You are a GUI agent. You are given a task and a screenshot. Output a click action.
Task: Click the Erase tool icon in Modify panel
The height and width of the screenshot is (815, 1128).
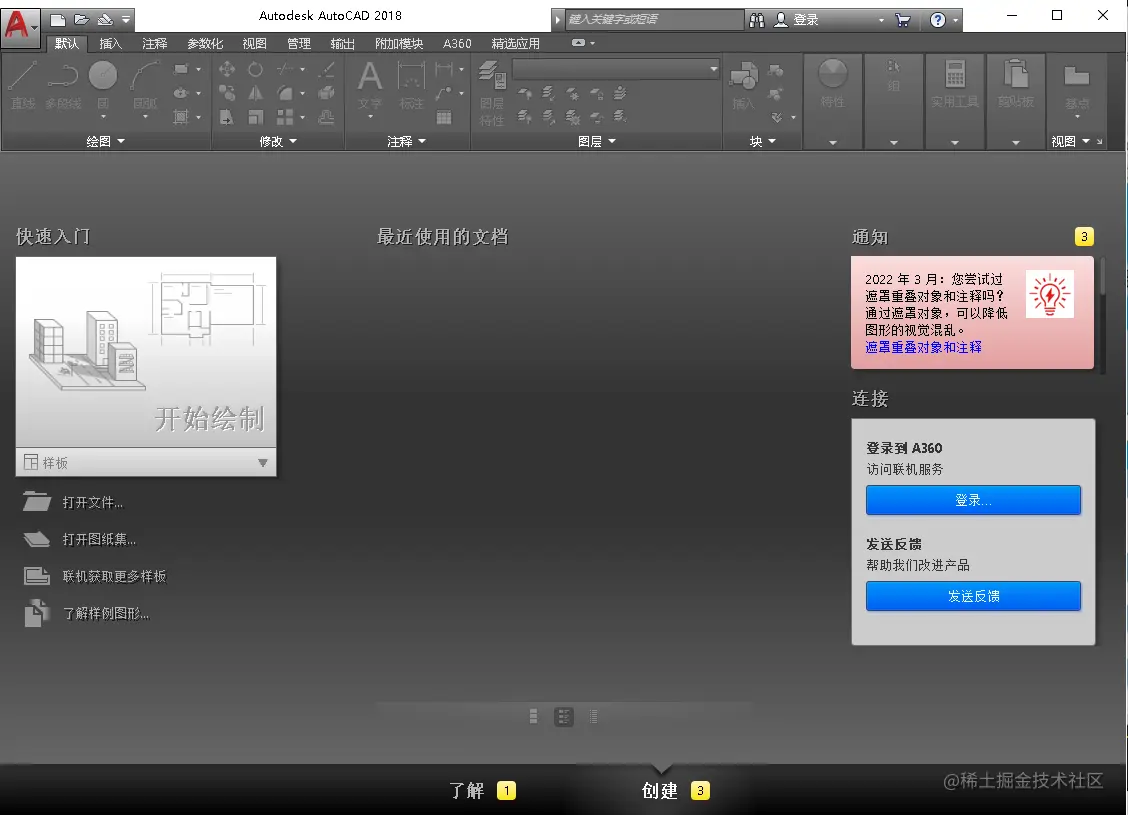pyautogui.click(x=326, y=69)
